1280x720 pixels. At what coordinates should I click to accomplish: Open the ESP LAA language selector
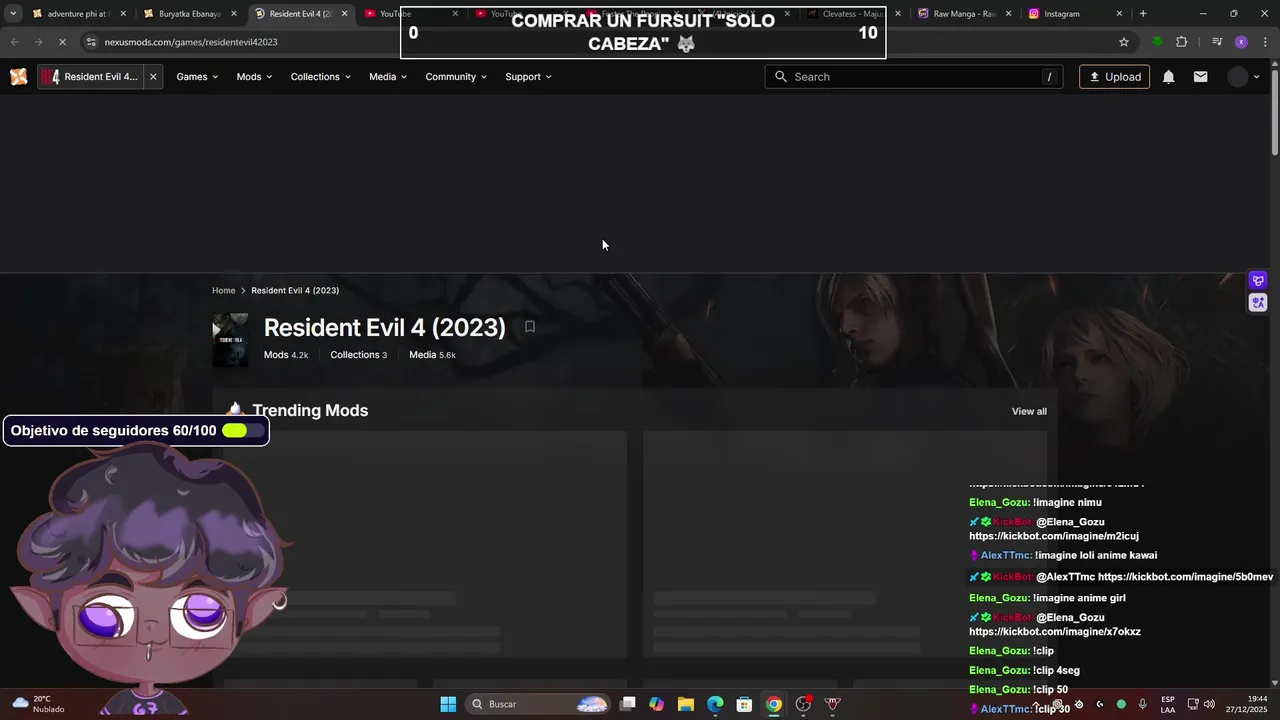[1168, 704]
